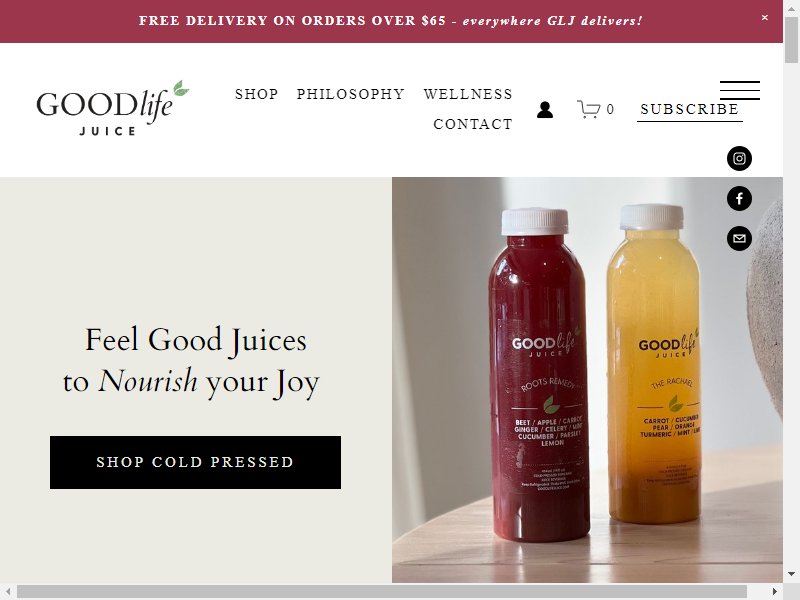This screenshot has width=800, height=600.
Task: Open the Shop menu
Action: (x=257, y=94)
